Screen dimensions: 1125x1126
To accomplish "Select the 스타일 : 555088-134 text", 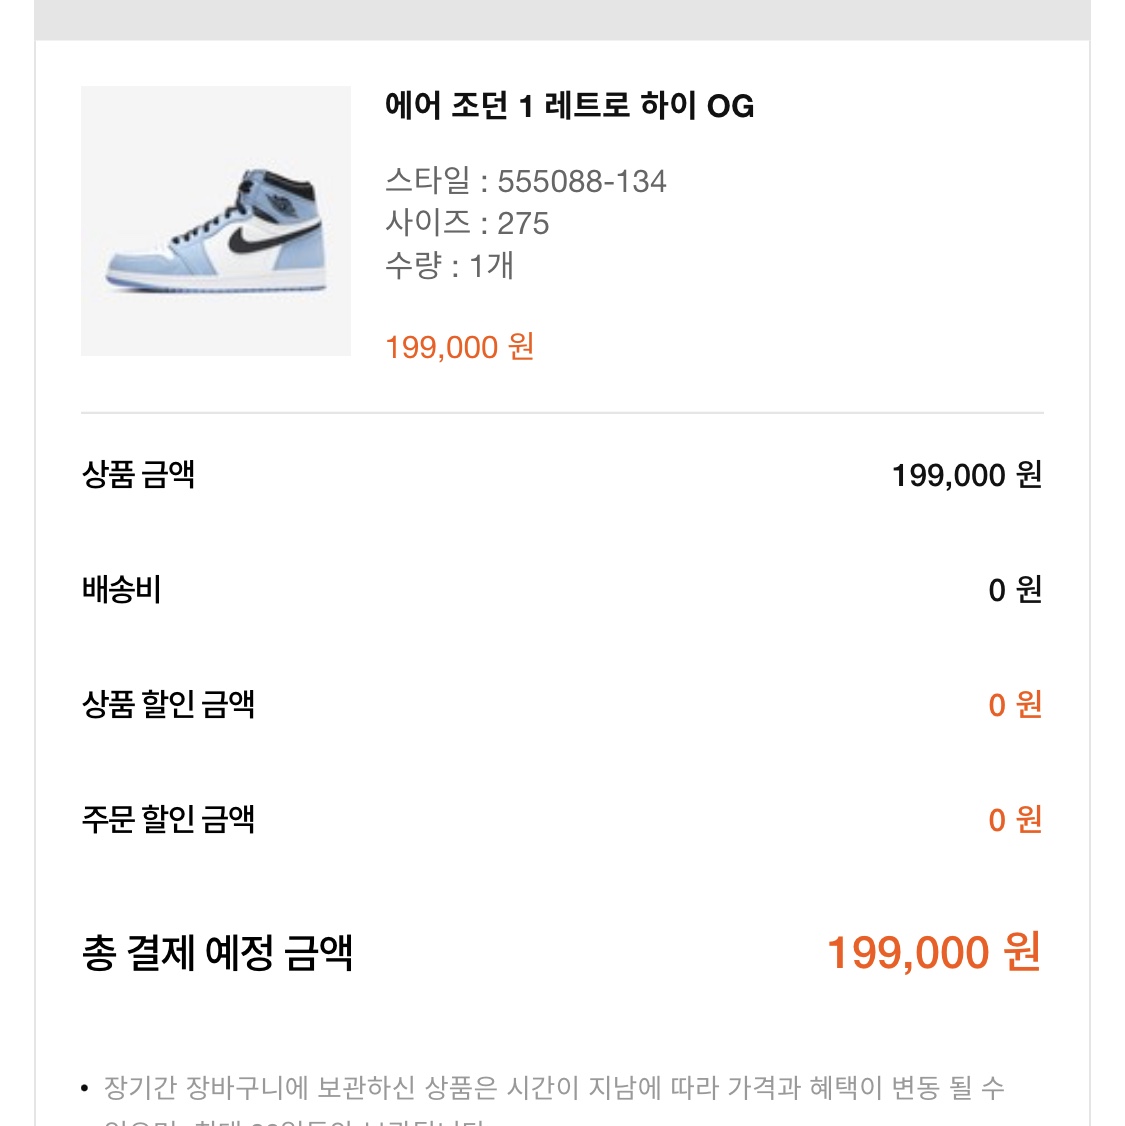I will tap(526, 181).
